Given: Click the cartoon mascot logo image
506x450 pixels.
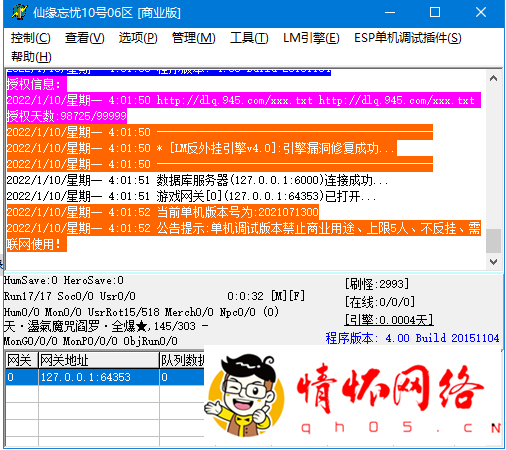Looking at the screenshot, I should 246,395.
